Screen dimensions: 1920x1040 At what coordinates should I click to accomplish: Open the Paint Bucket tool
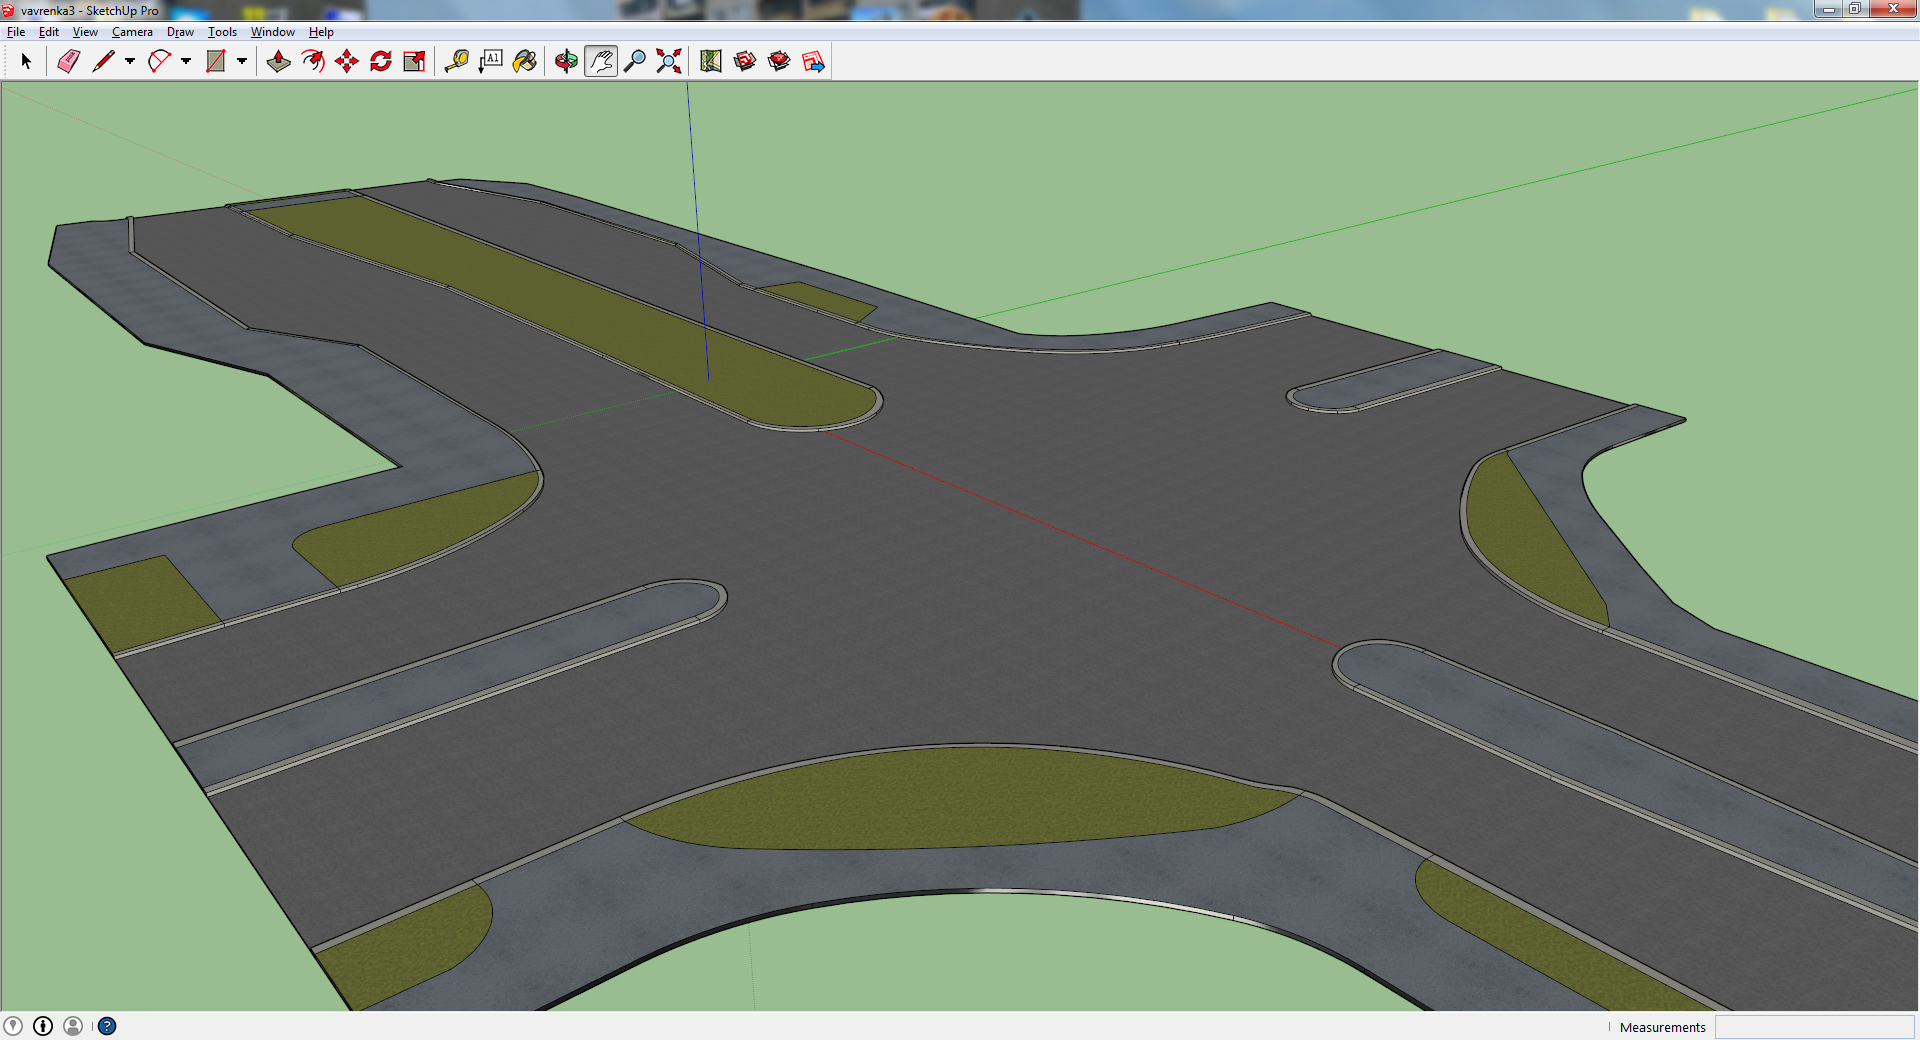click(525, 62)
